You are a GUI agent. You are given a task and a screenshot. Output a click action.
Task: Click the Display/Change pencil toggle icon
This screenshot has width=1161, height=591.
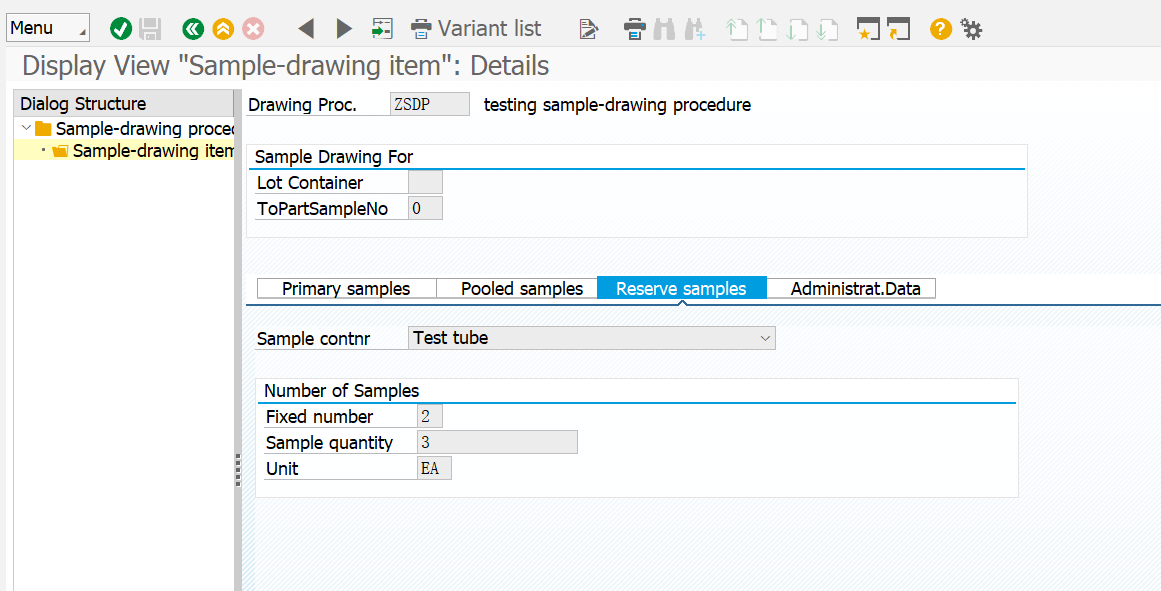[x=589, y=29]
